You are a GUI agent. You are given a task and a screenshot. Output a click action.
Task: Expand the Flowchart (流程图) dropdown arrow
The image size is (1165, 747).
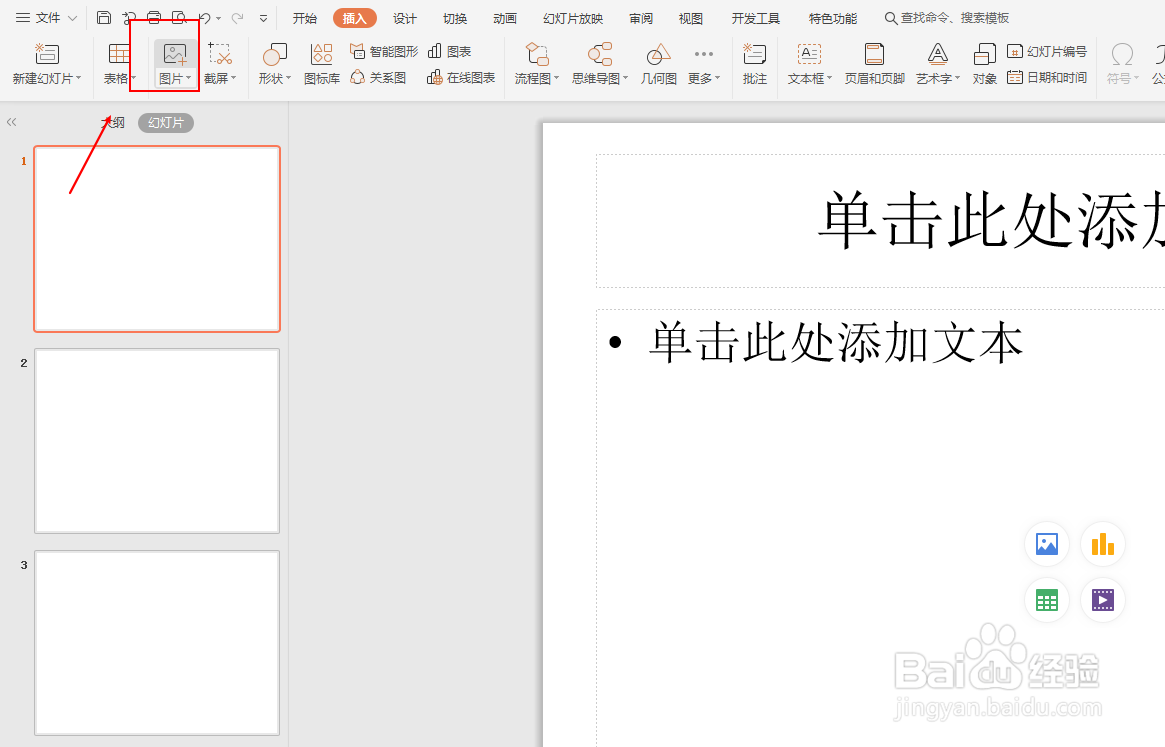(x=556, y=78)
